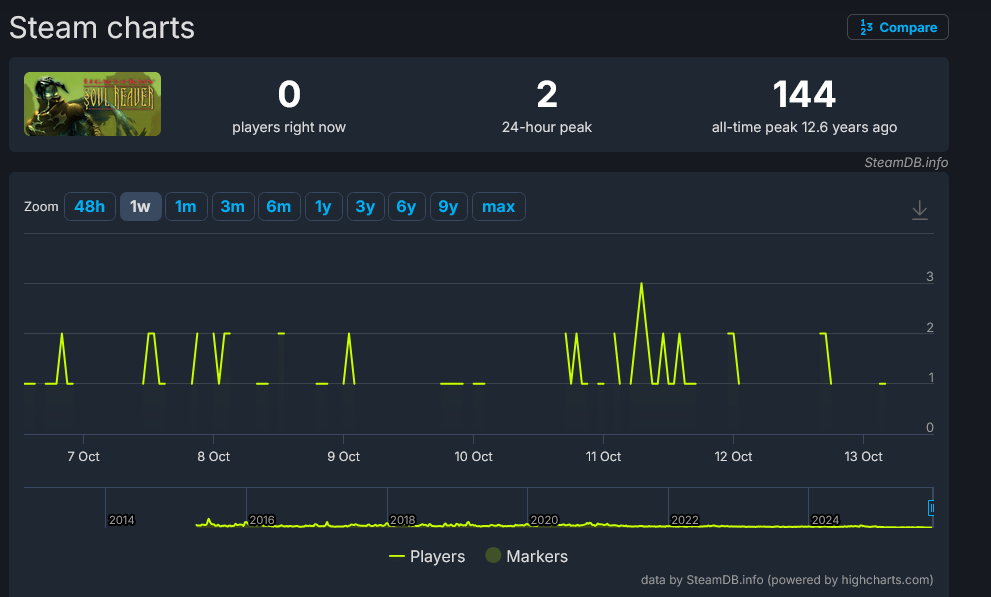
Task: Switch zoom to 1m
Action: pos(186,207)
